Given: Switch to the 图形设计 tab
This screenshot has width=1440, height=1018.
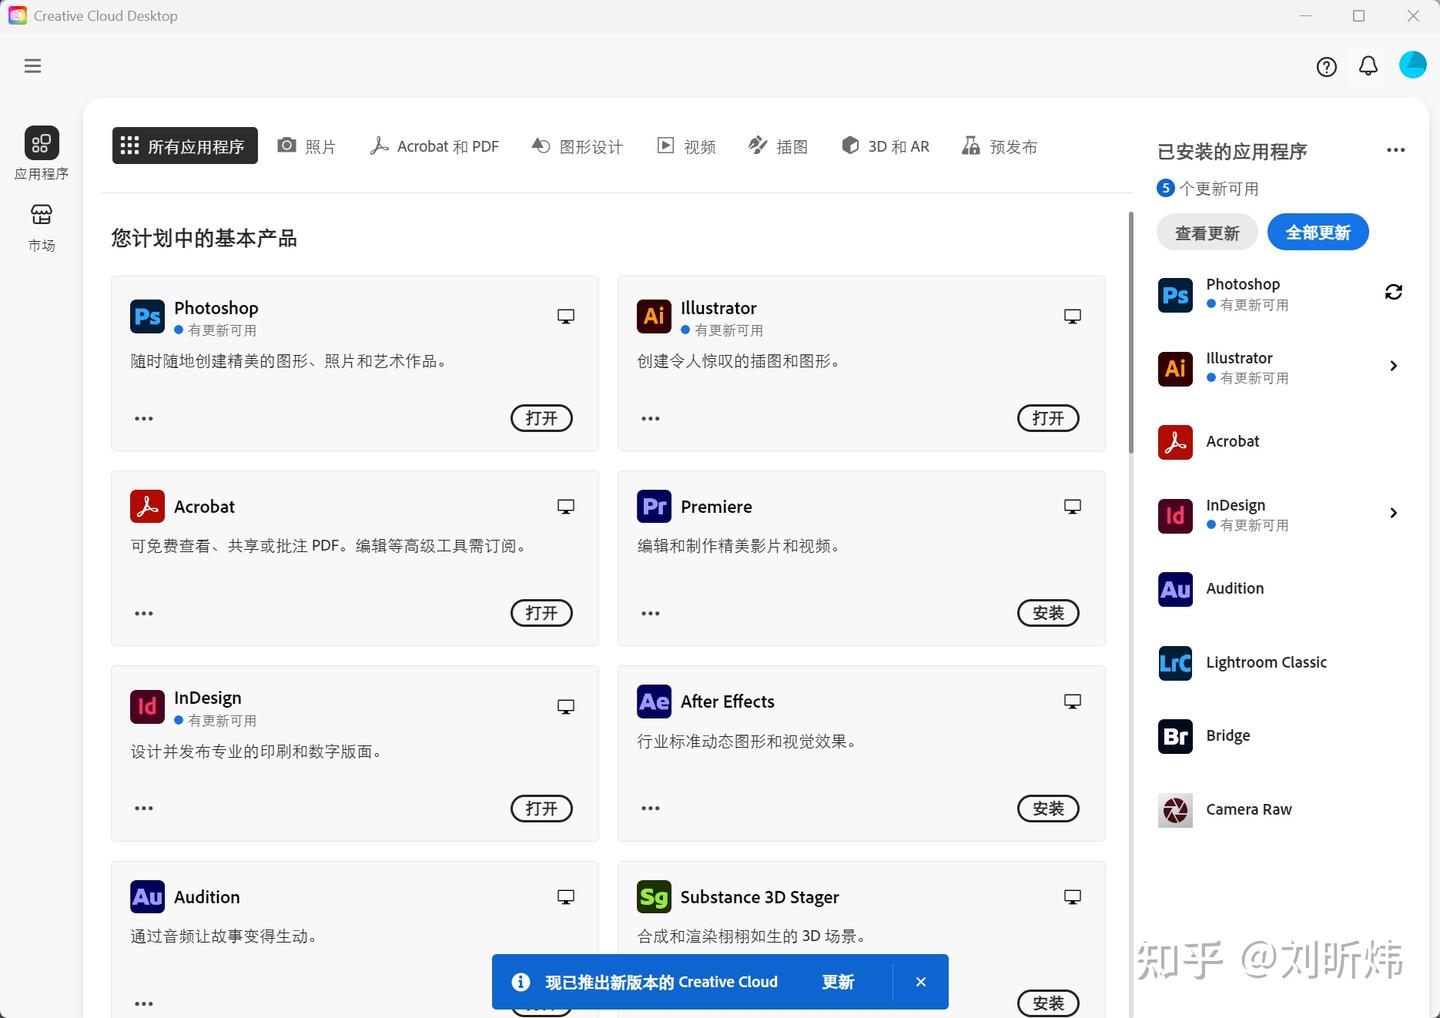Looking at the screenshot, I should click(x=577, y=146).
